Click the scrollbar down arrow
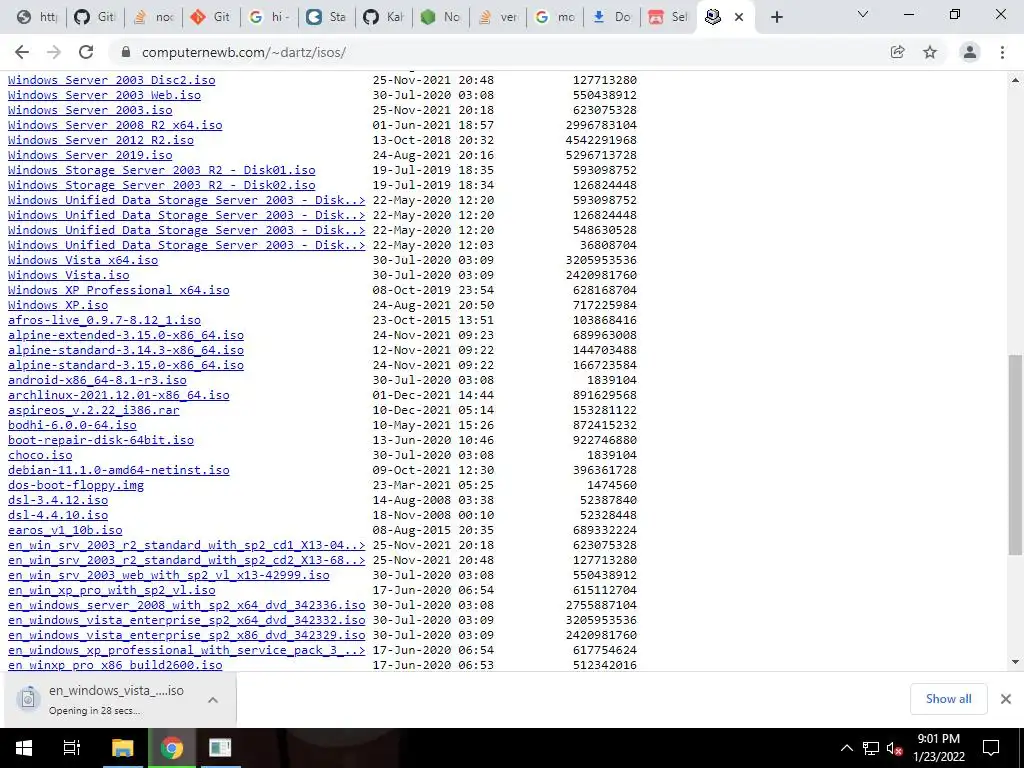Screen dimensions: 1024x768 pyautogui.click(x=1015, y=662)
